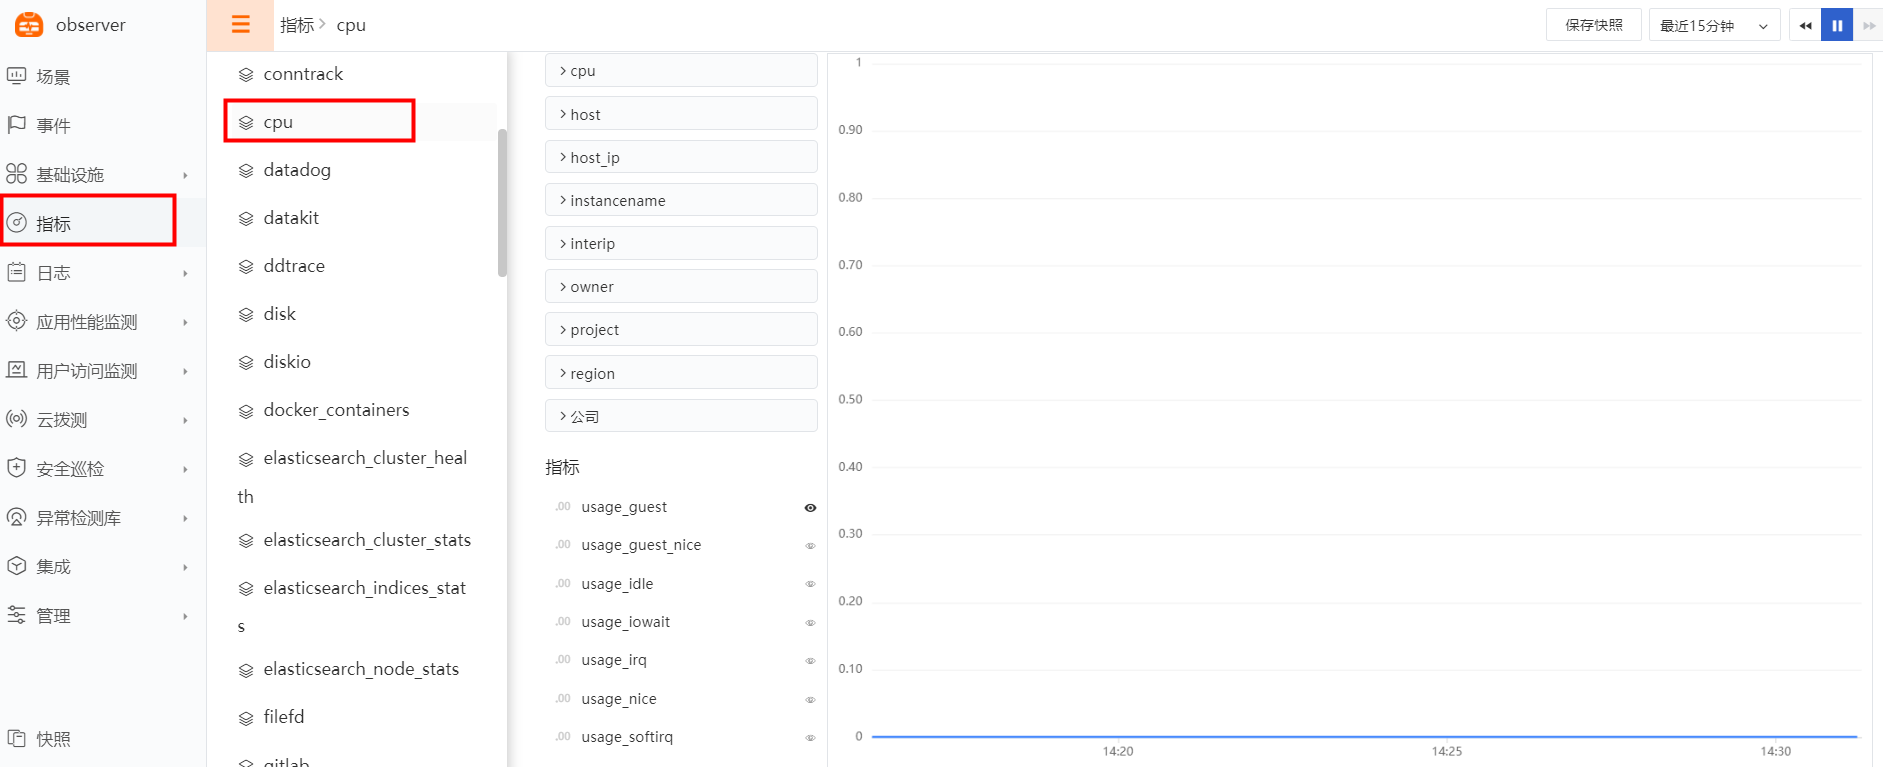Click the observer logo icon
Viewport: 1883px width, 767px height.
tap(29, 25)
